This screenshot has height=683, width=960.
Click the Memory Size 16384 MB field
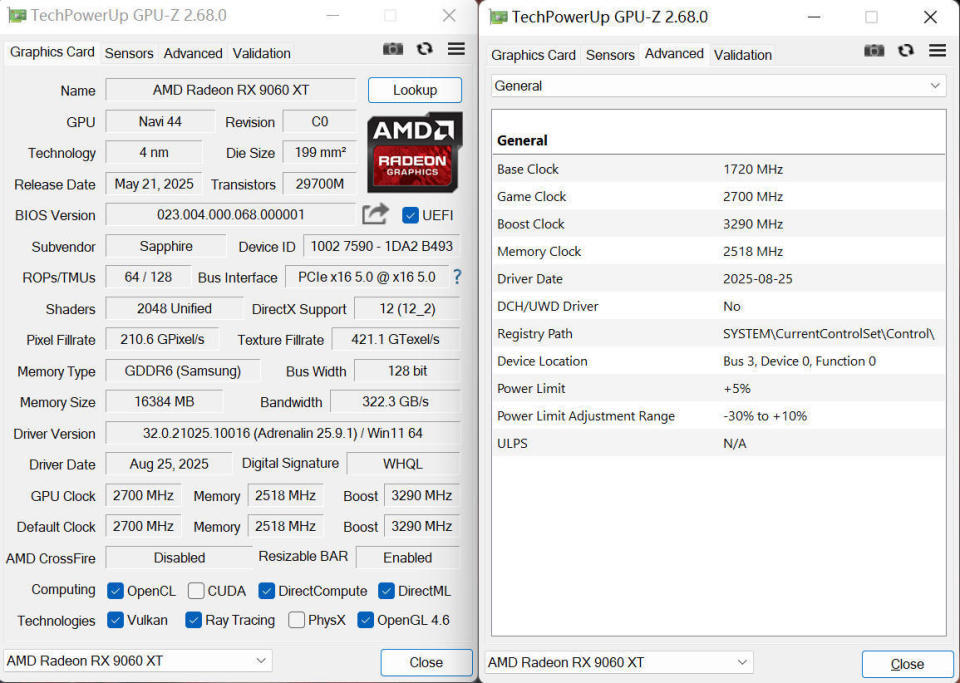tap(164, 401)
